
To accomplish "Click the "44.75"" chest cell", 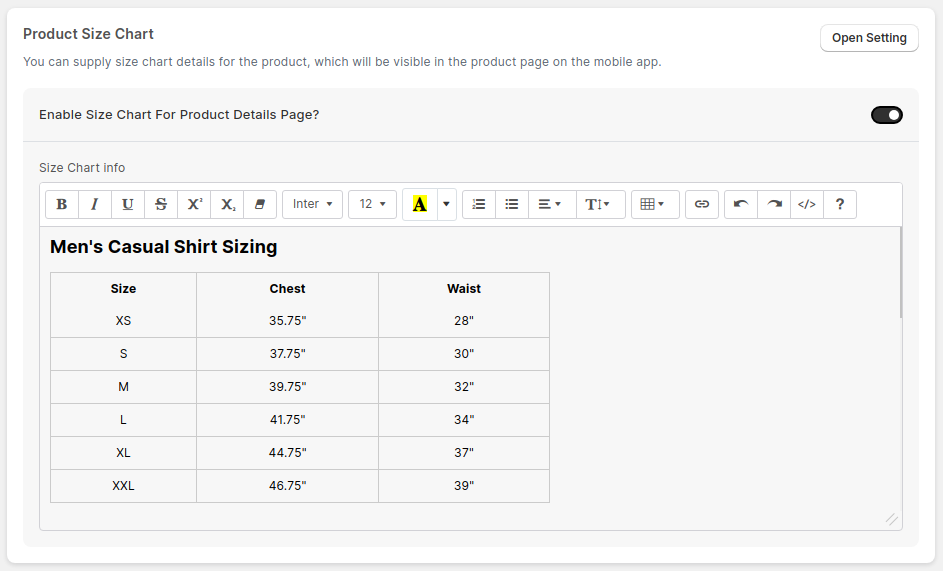I will pyautogui.click(x=287, y=453).
